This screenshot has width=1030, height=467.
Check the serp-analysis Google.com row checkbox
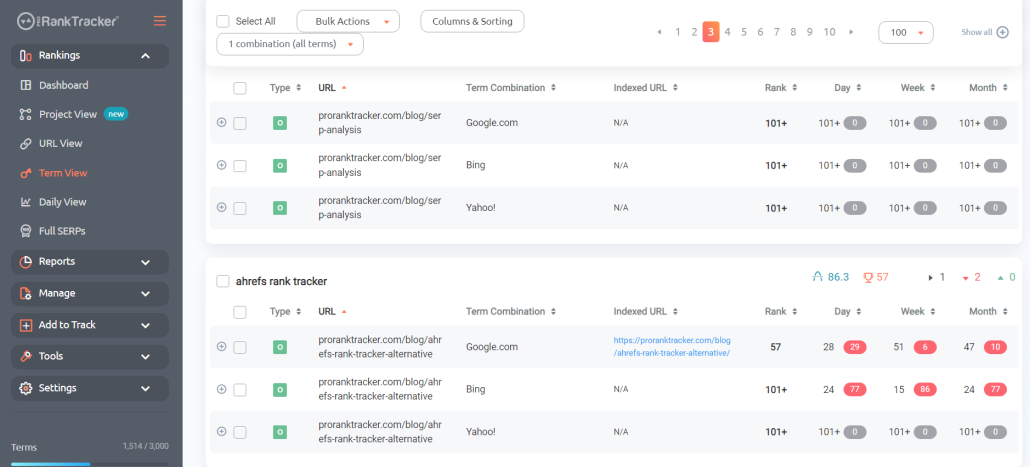click(240, 123)
